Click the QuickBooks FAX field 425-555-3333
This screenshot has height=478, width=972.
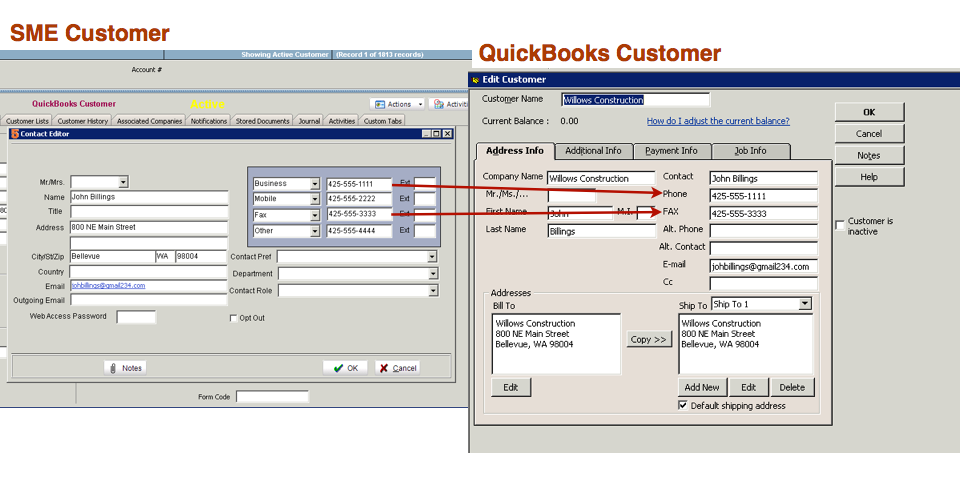coord(764,214)
